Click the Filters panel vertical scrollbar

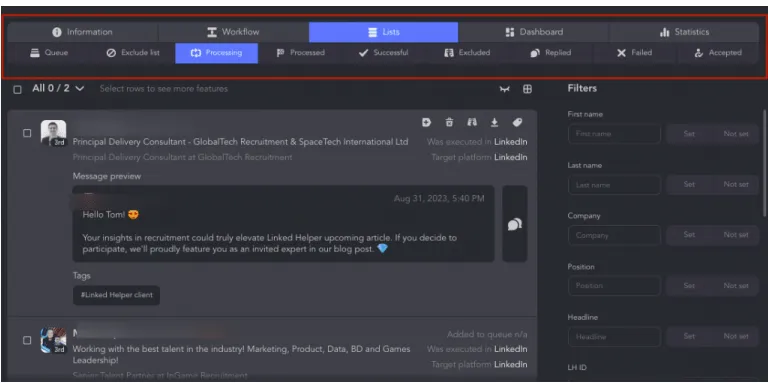coord(764,163)
